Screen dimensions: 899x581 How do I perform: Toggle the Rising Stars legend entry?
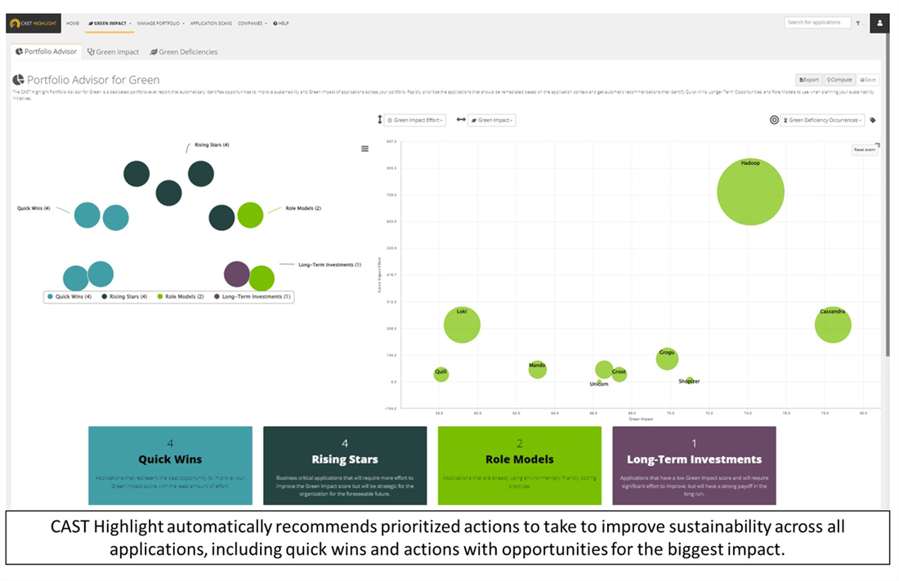click(x=128, y=297)
